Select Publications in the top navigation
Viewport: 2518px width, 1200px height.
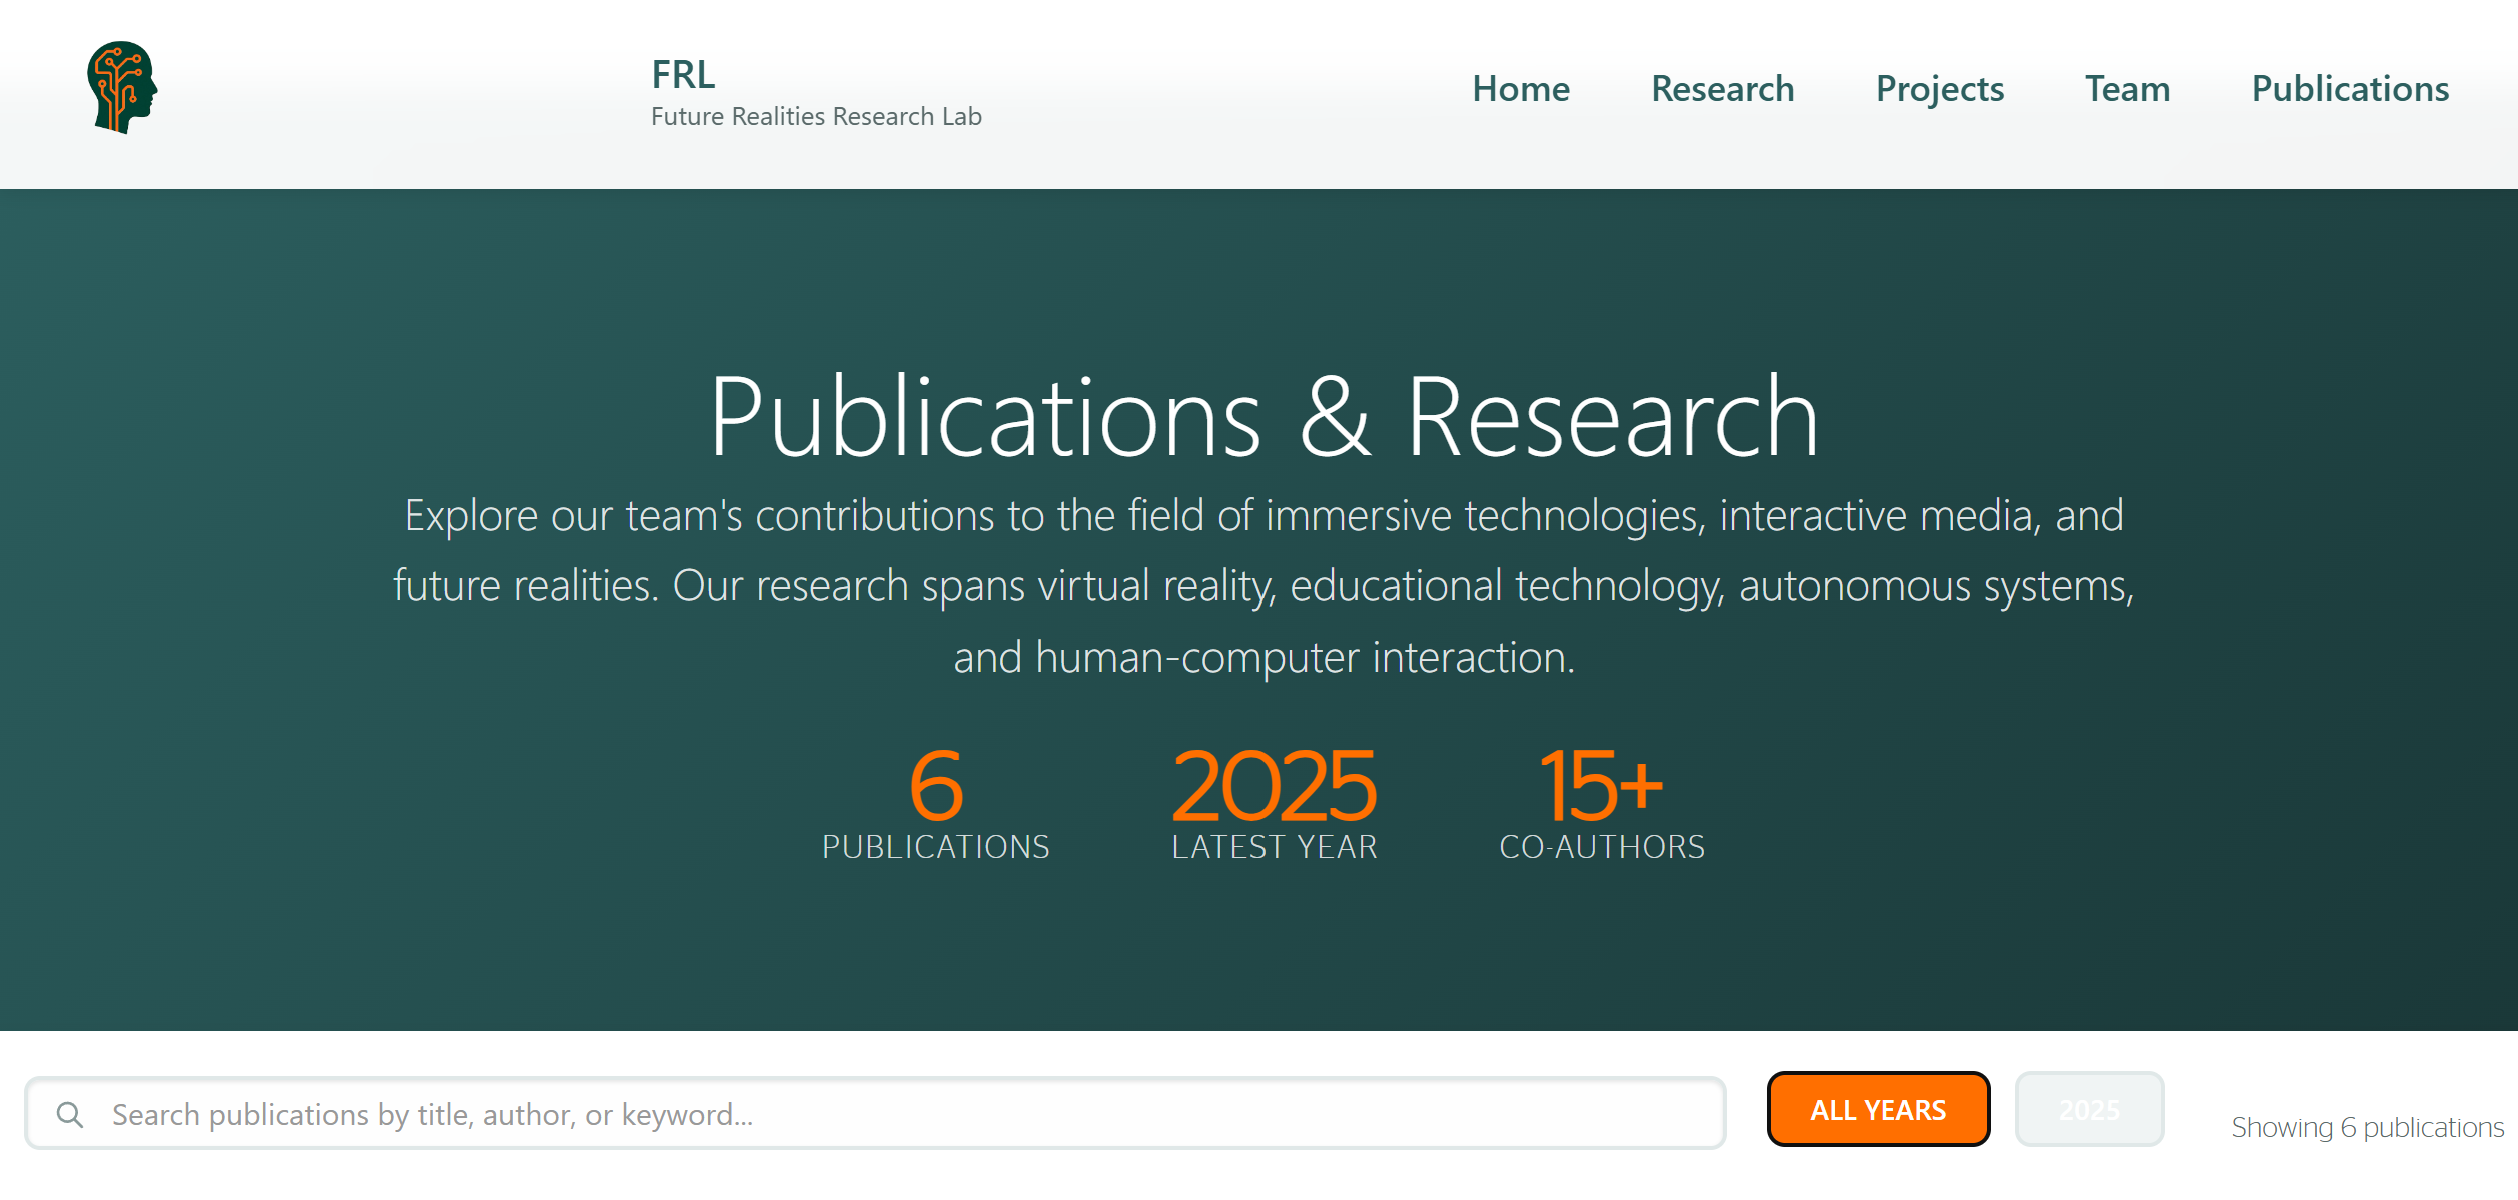(2349, 89)
